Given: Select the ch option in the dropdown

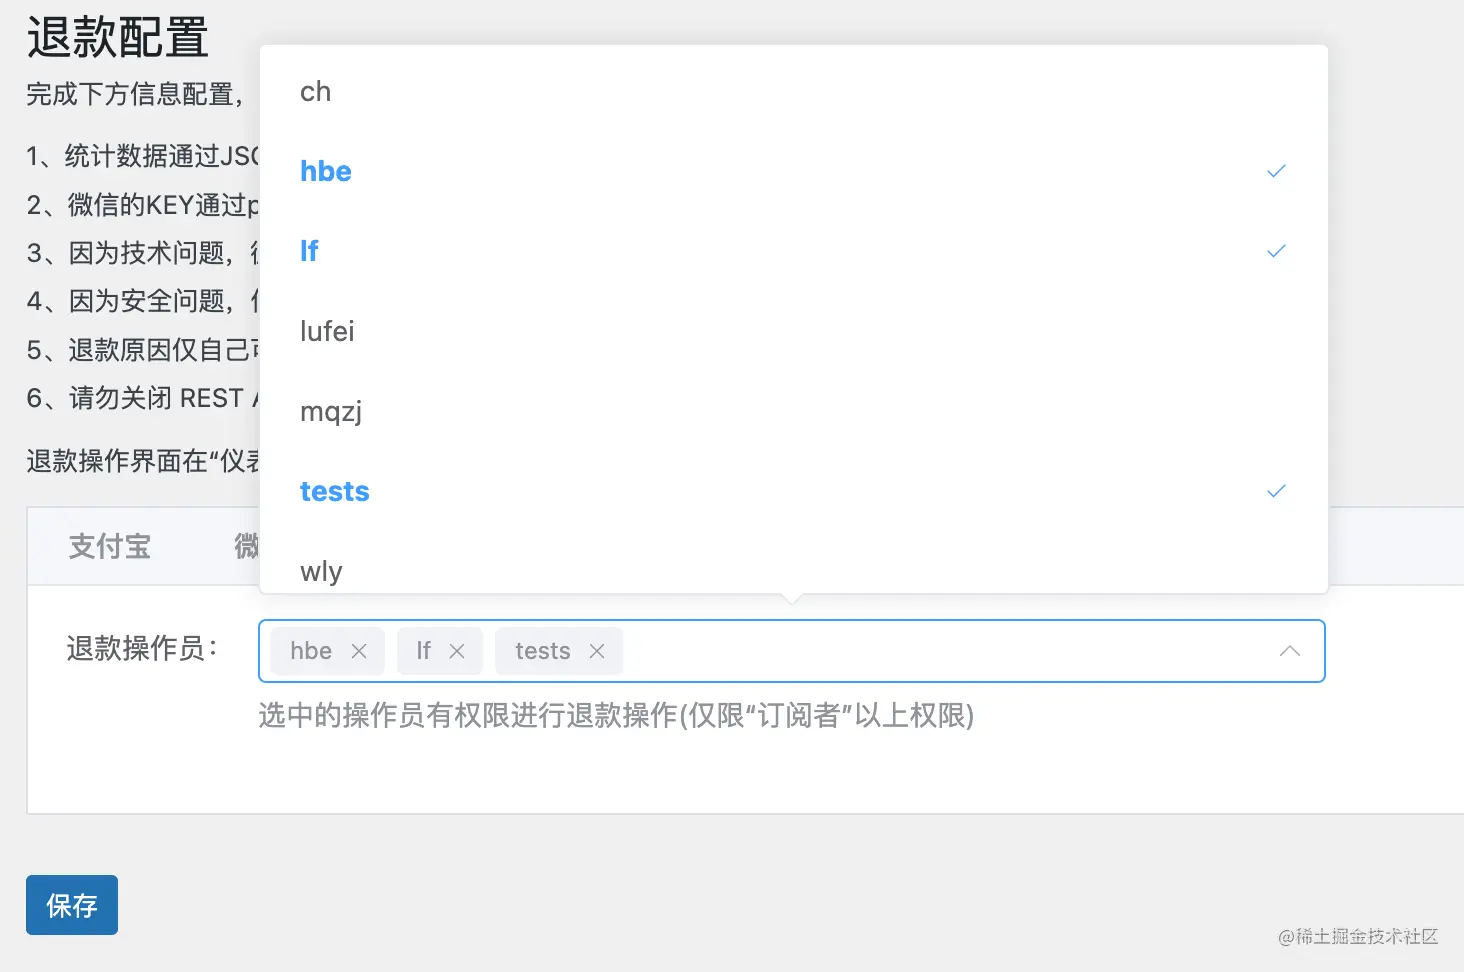Looking at the screenshot, I should click(x=793, y=91).
